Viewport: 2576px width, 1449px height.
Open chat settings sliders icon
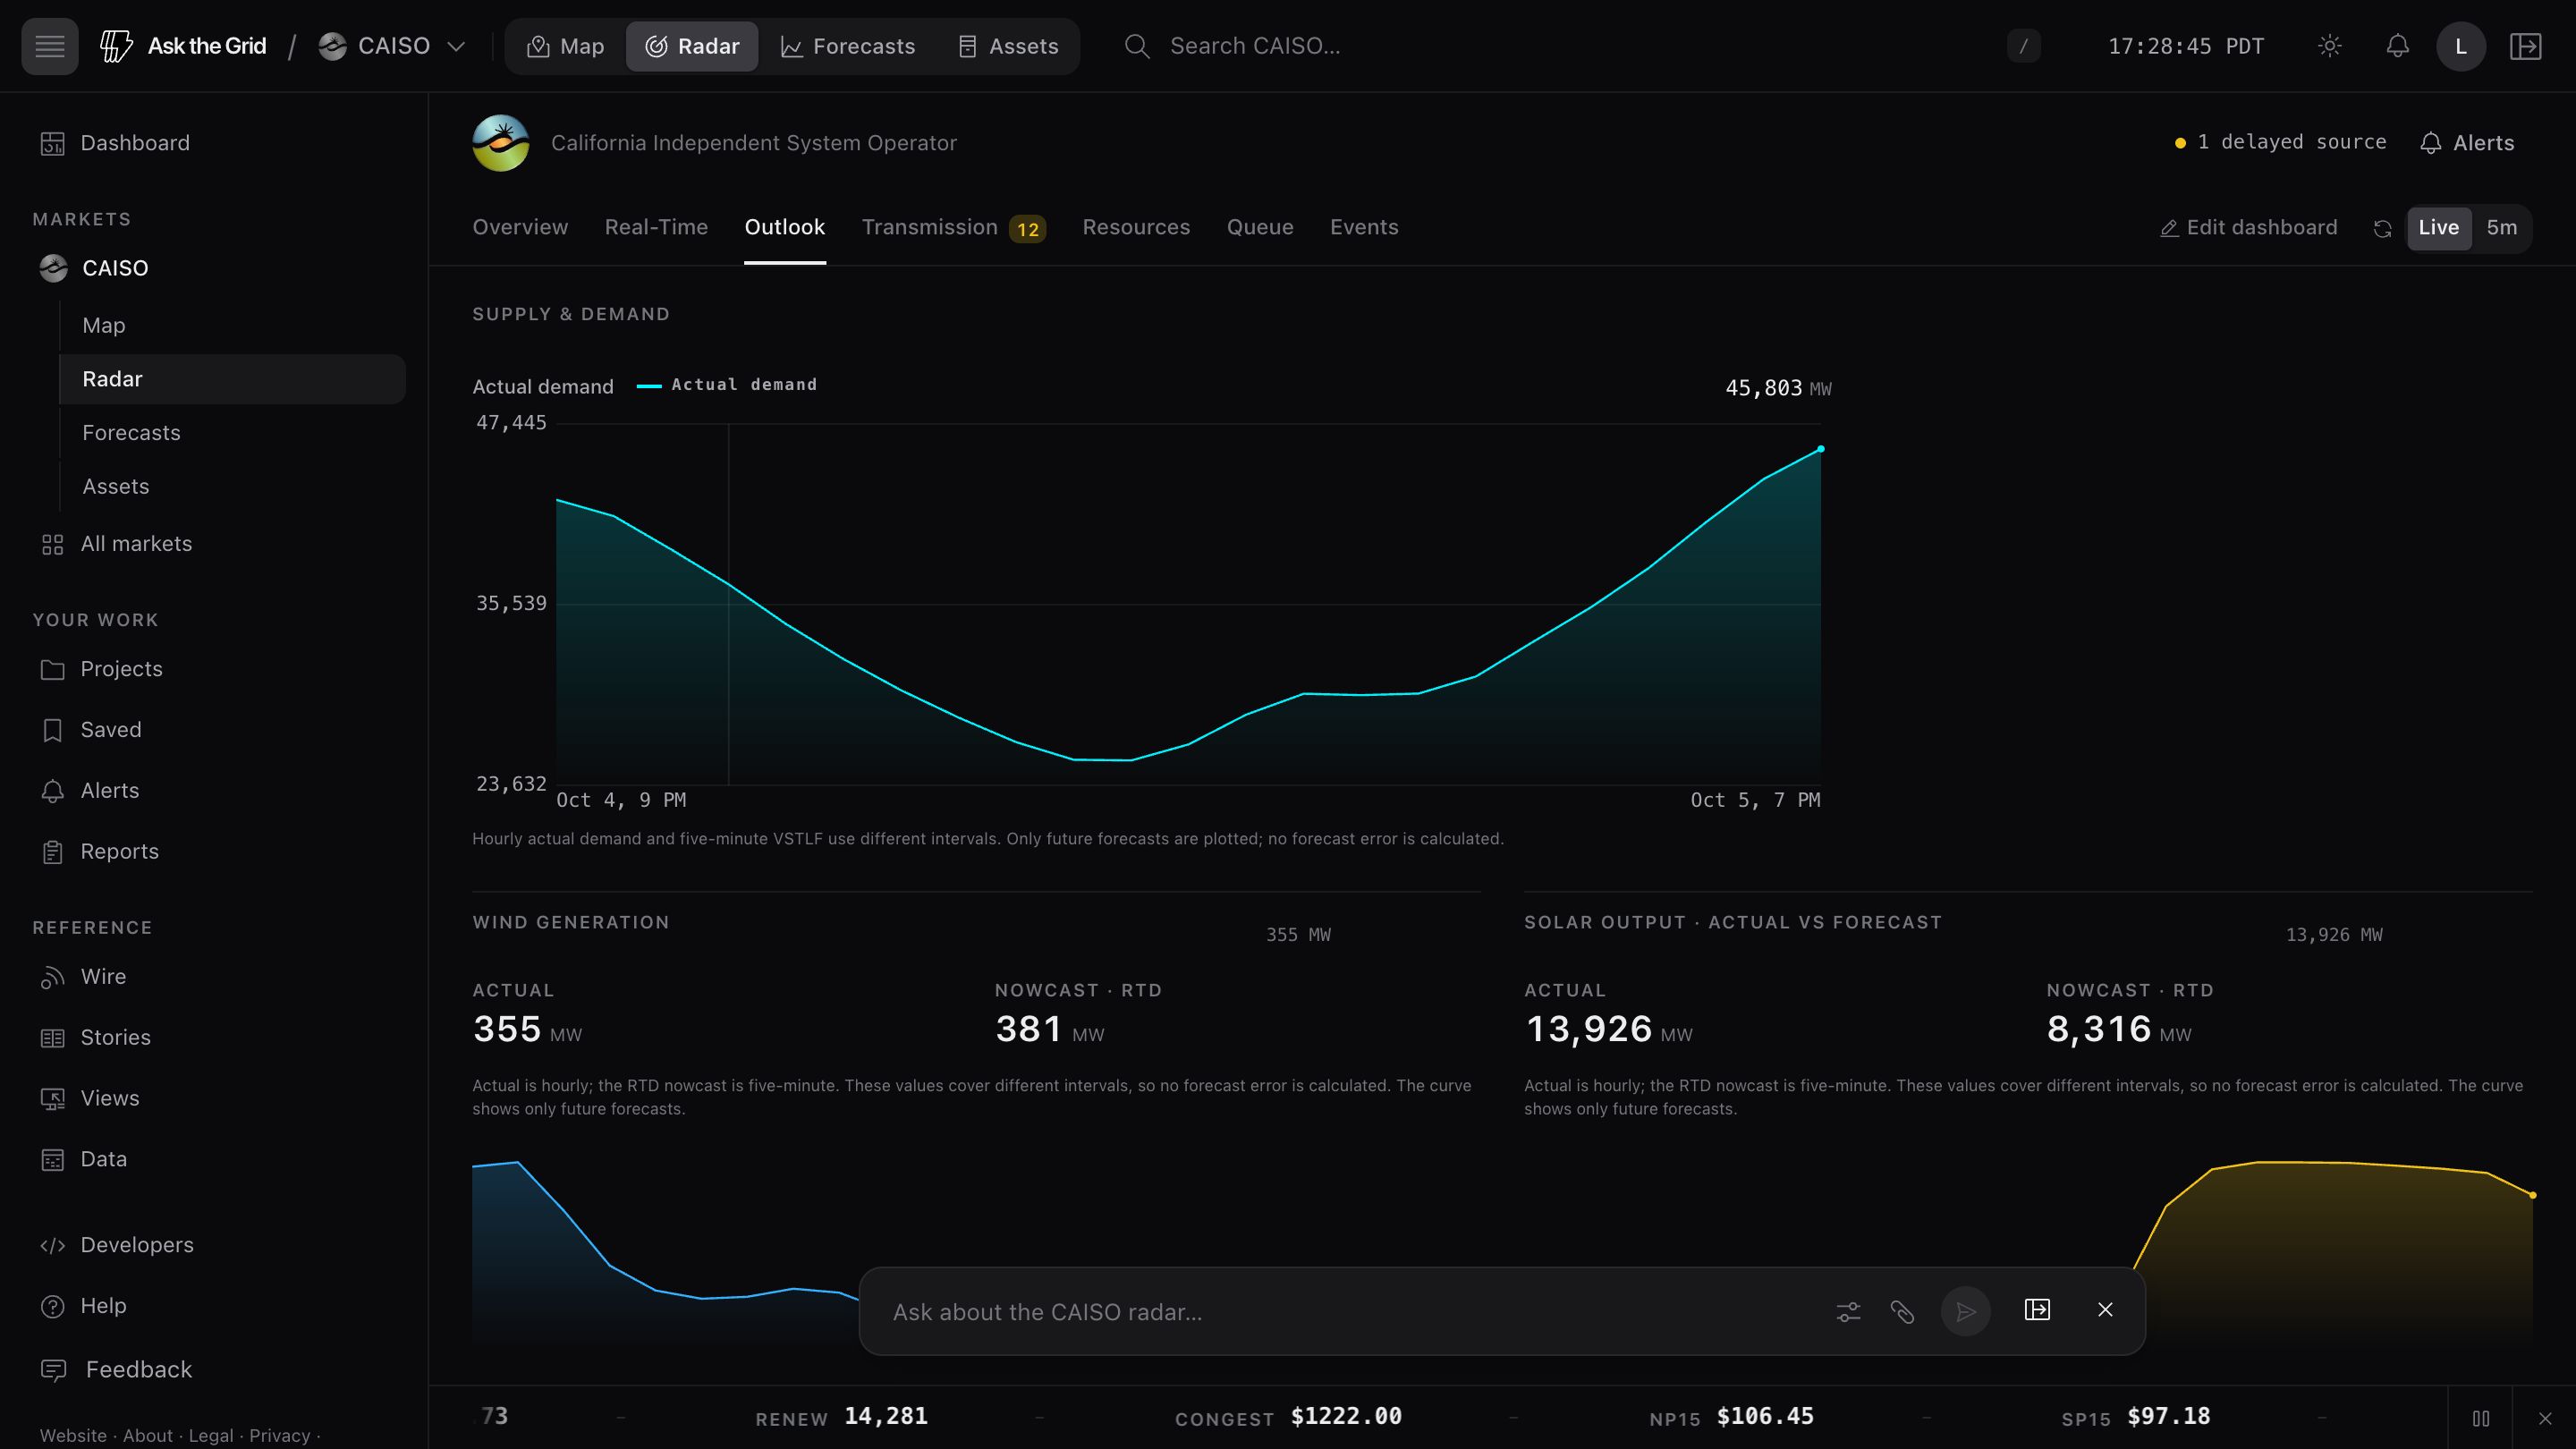point(1848,1311)
